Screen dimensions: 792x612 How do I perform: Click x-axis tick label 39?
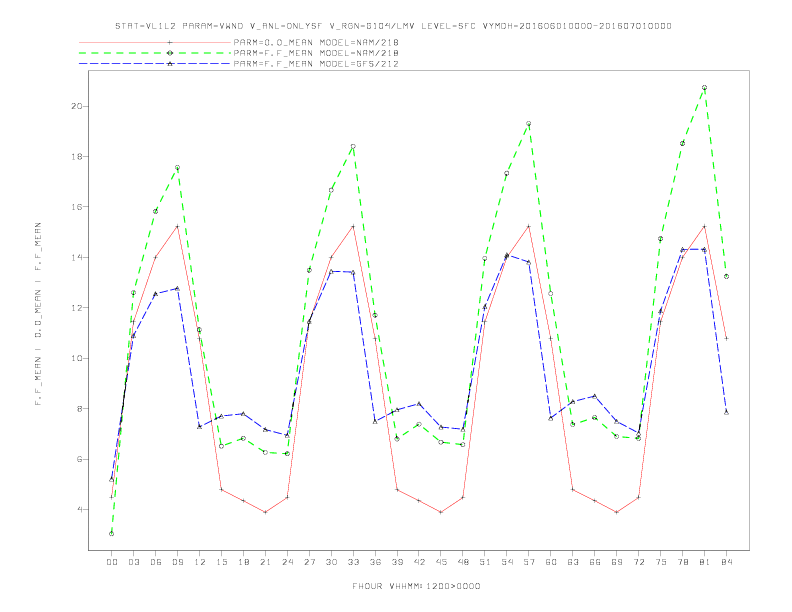397,562
